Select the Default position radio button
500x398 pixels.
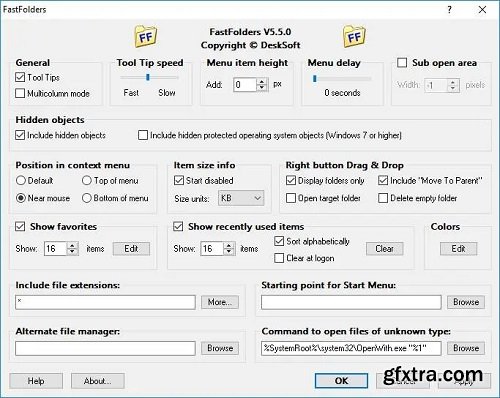click(21, 180)
